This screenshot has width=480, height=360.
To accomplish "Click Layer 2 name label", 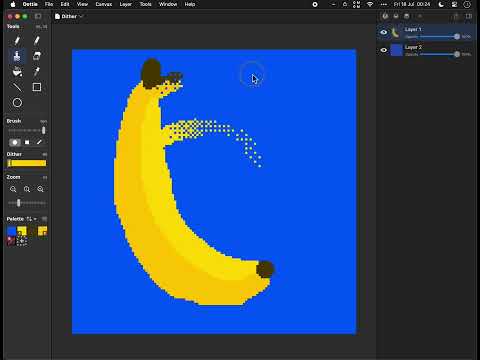I will (x=413, y=47).
